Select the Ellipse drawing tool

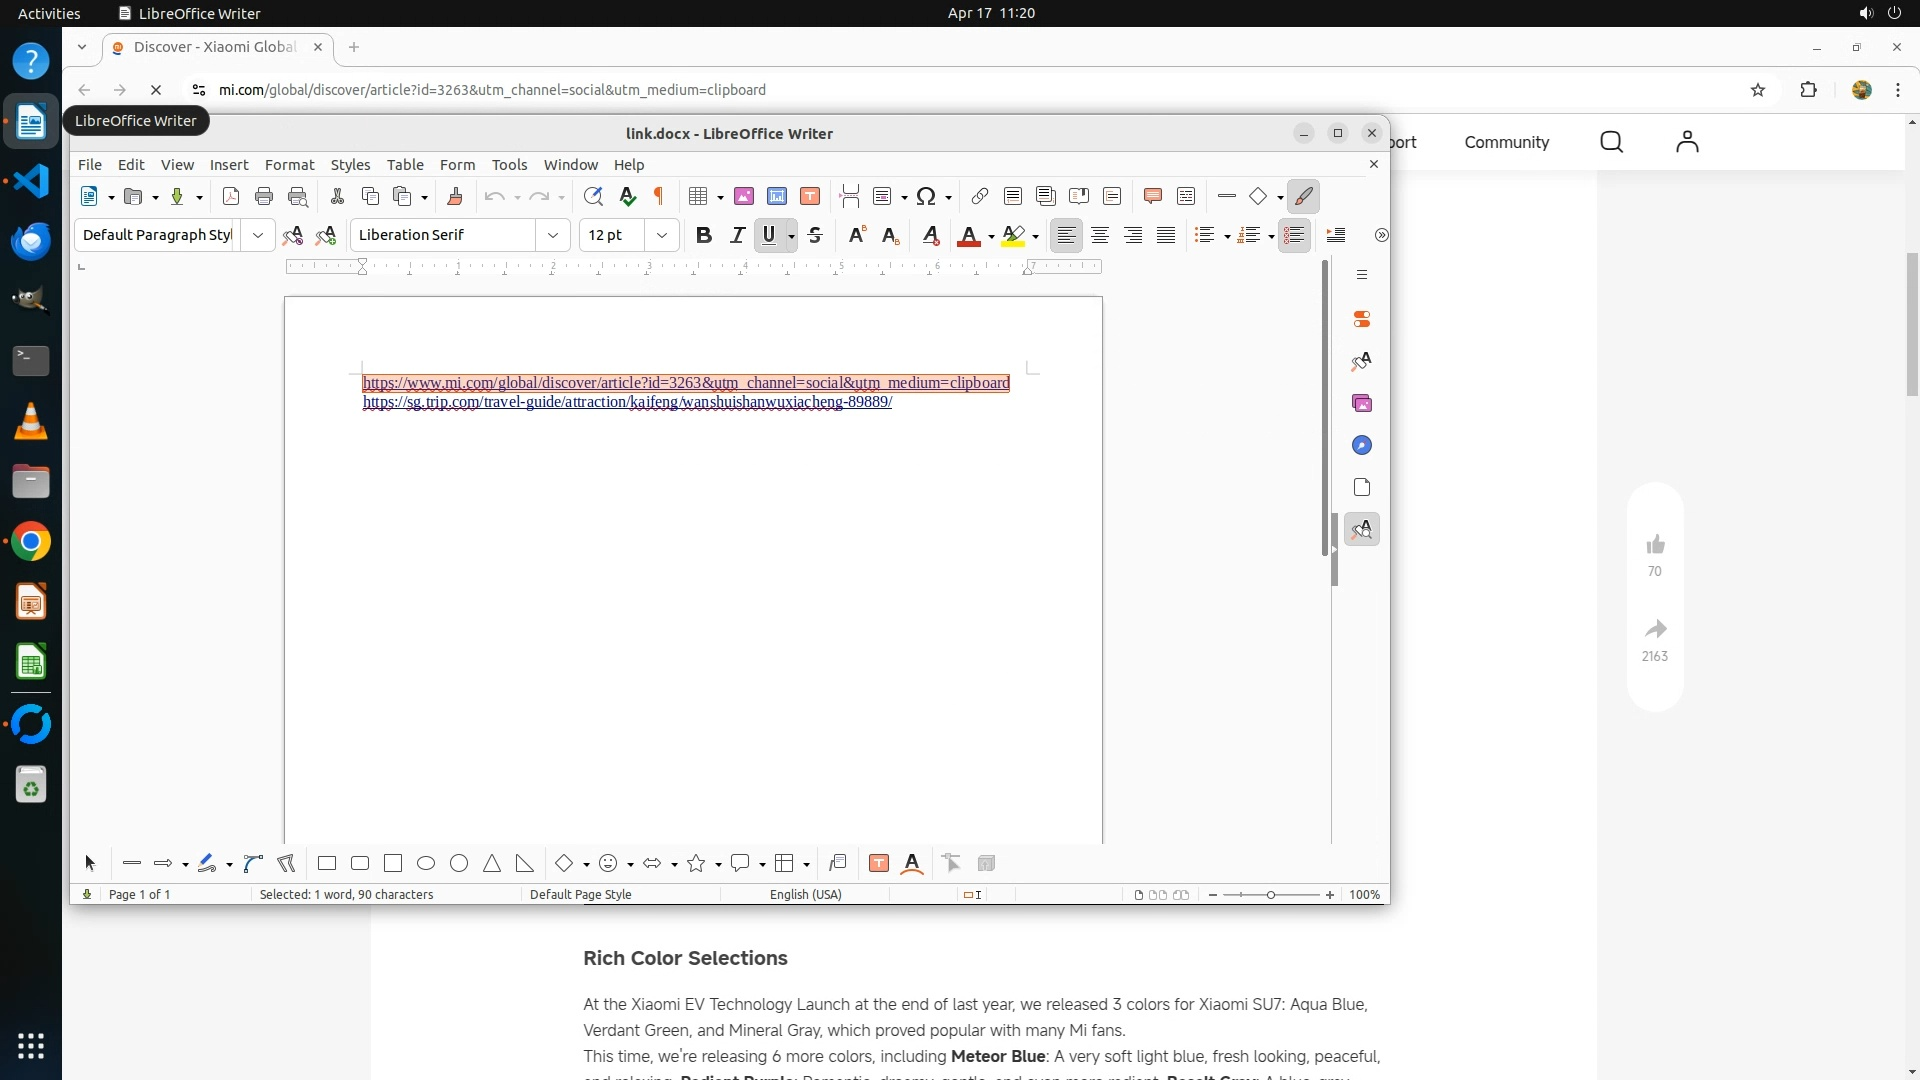coord(426,864)
